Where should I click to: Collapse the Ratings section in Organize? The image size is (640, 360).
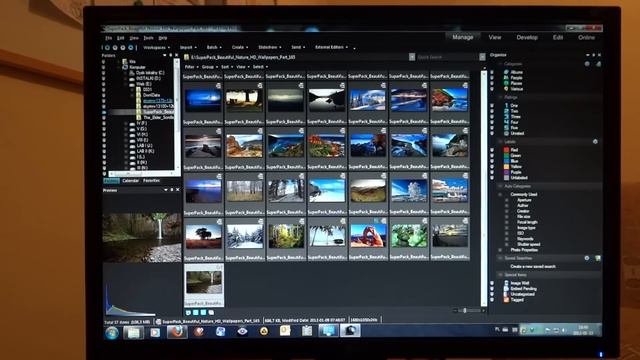[501, 98]
